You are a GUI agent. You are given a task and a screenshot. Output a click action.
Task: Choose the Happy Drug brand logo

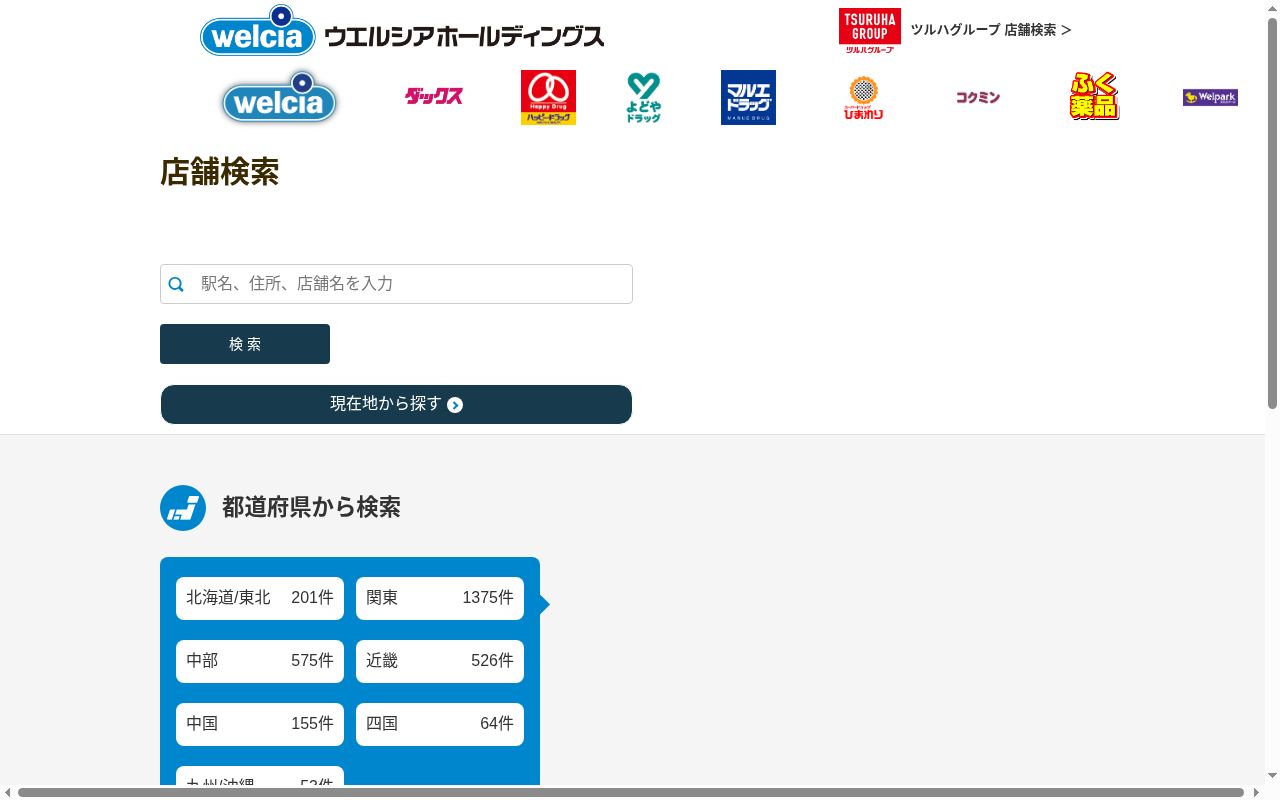tap(548, 97)
